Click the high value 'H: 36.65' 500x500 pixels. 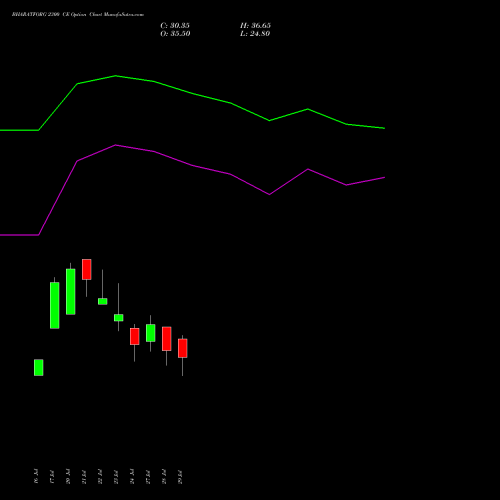click(255, 26)
